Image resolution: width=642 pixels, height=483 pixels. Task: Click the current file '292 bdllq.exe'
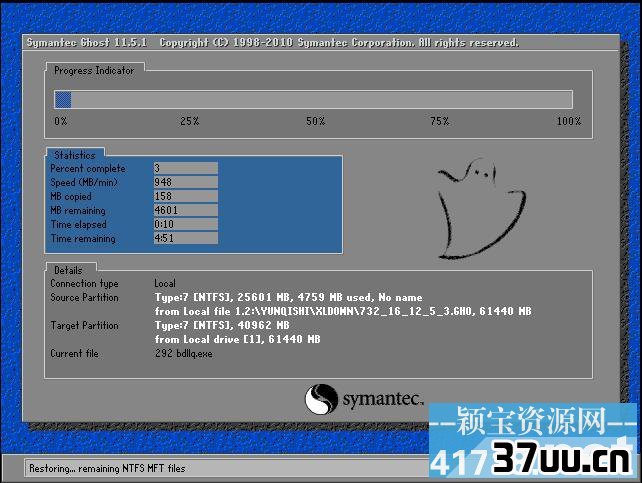tap(183, 353)
